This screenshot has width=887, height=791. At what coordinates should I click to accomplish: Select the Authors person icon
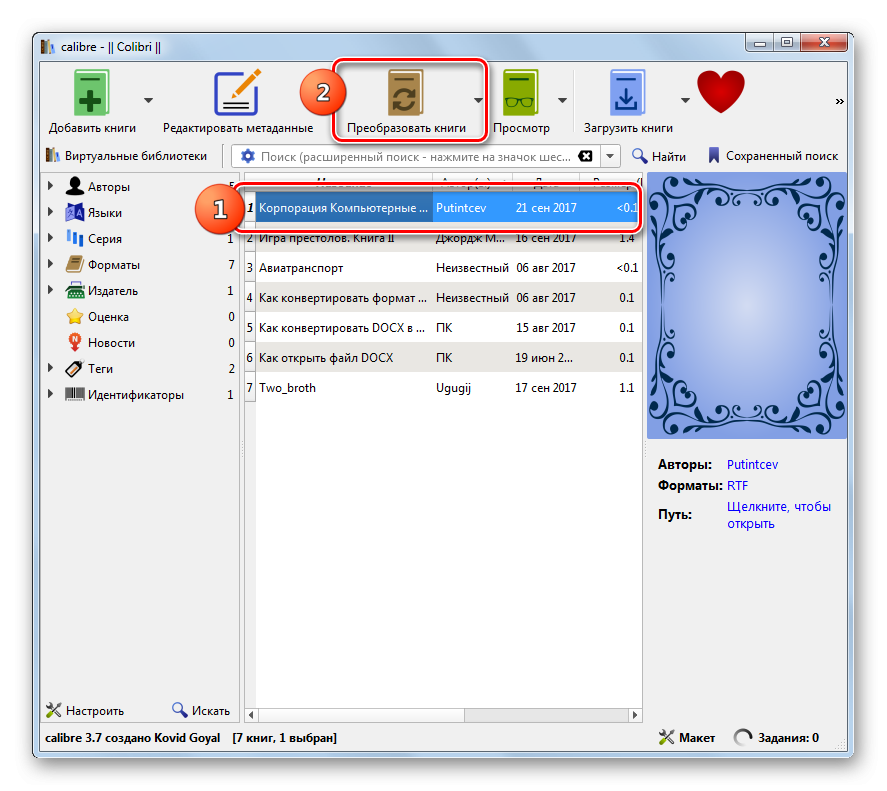75,186
